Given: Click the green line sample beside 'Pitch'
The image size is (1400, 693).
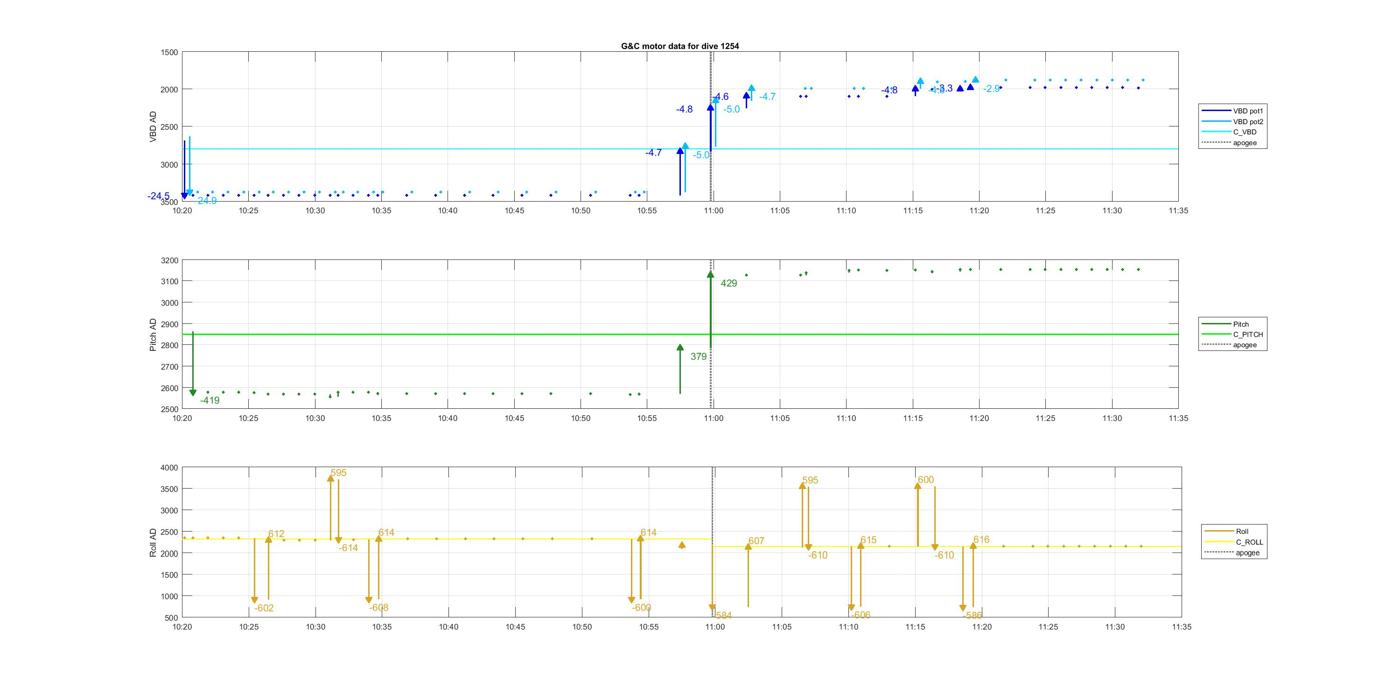Looking at the screenshot, I should [x=1216, y=324].
